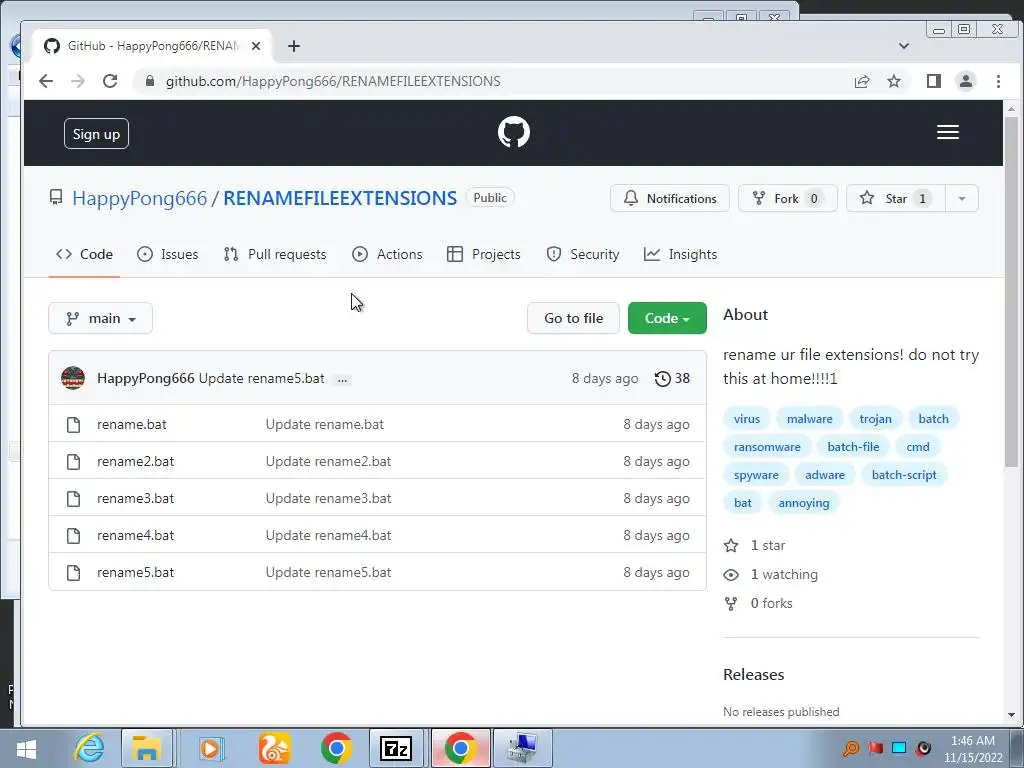1024x768 pixels.
Task: Open the Issues tab
Action: (x=168, y=254)
